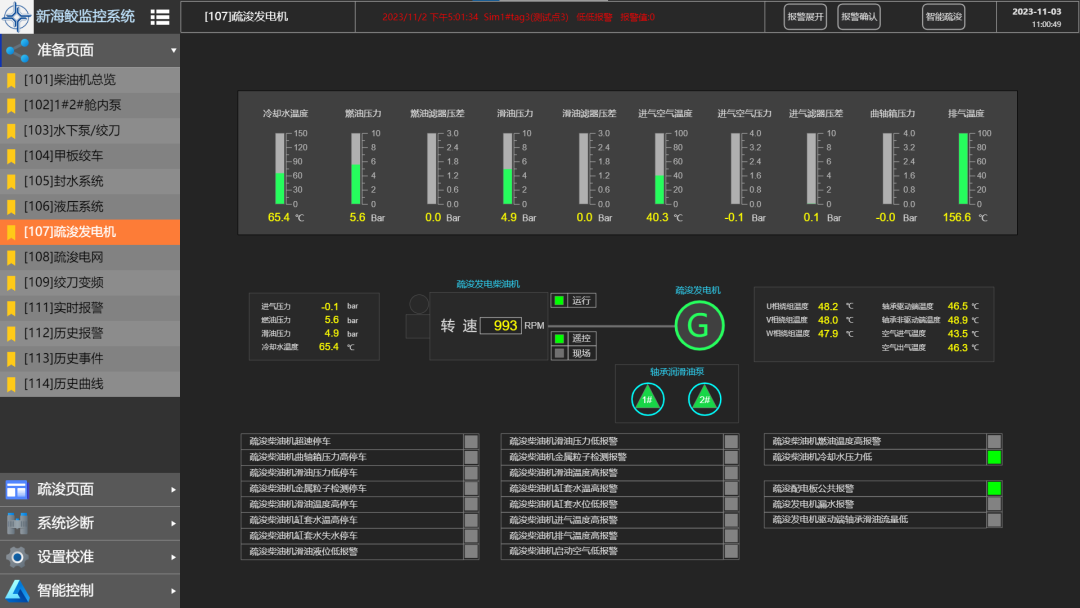Switch to 现场 local mode indicator
Viewport: 1080px width, 608px height.
coord(560,352)
